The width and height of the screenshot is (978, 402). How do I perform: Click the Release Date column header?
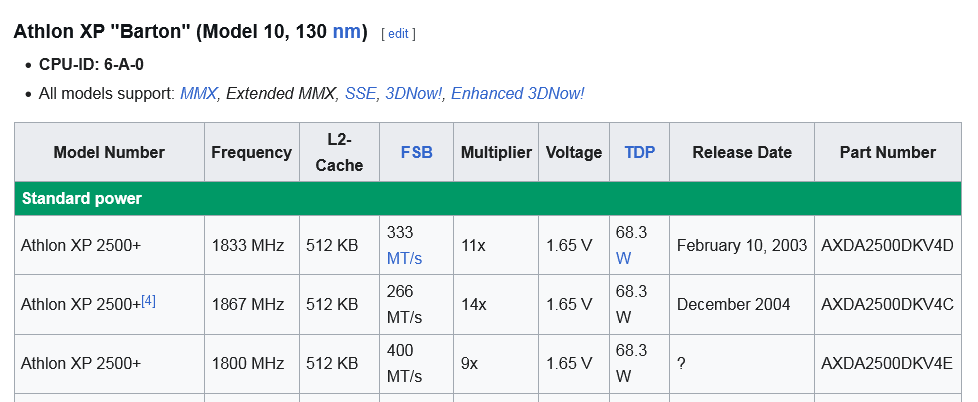pos(742,152)
